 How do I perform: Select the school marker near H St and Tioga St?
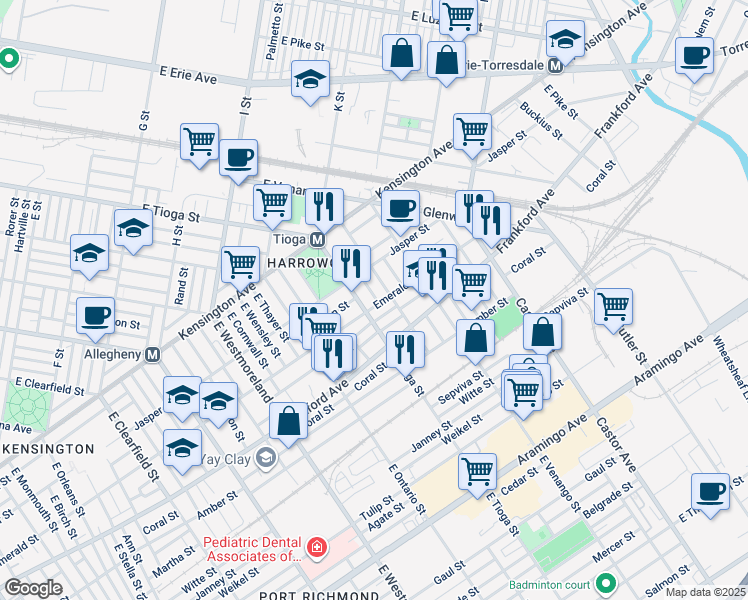point(134,229)
